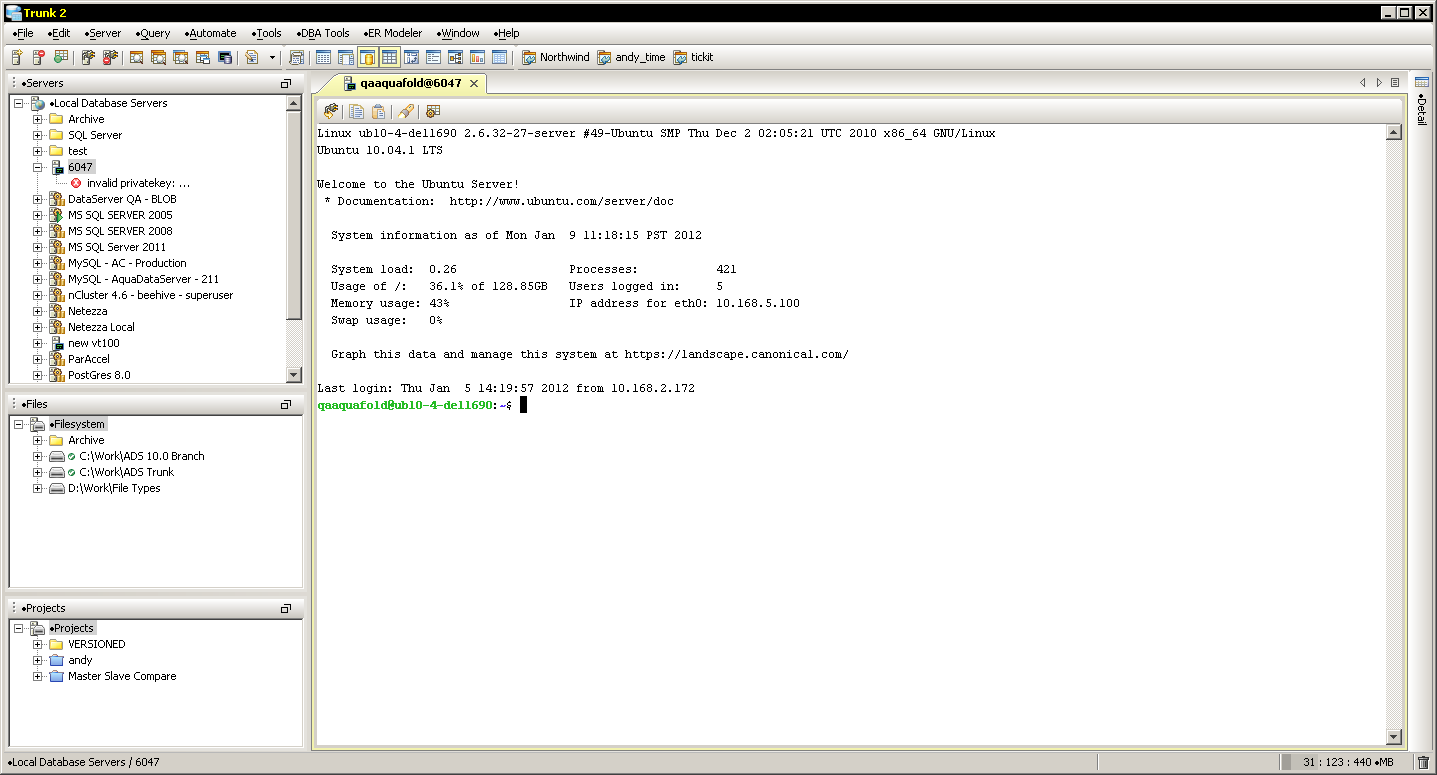The width and height of the screenshot is (1437, 775).
Task: Click the main toolbar bar chart icon
Action: 477,57
